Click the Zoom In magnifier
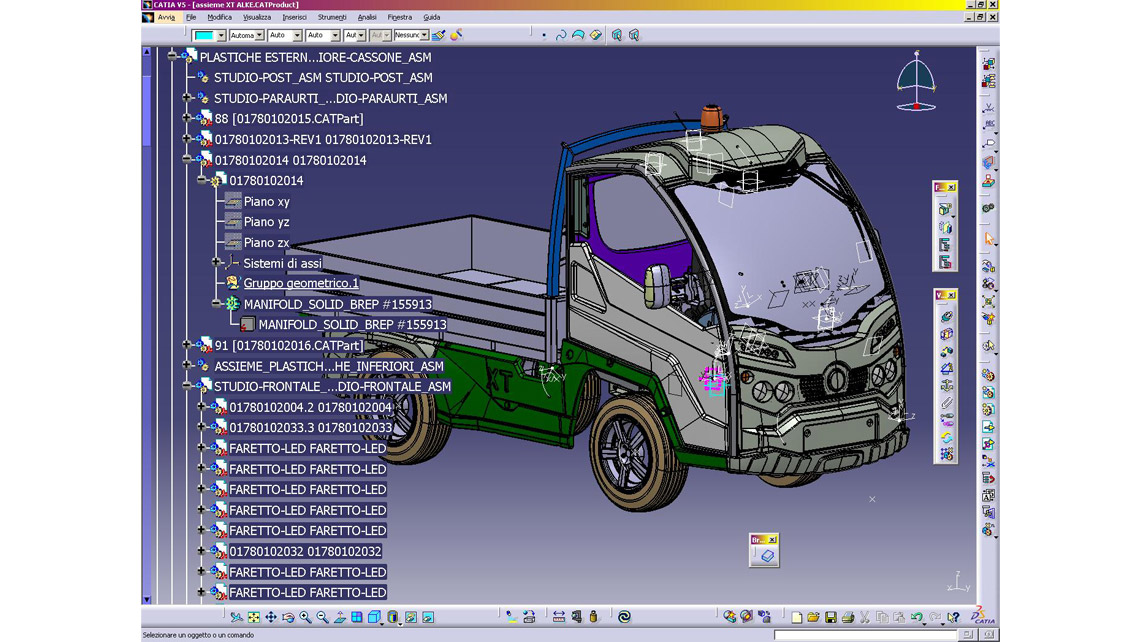 point(305,617)
